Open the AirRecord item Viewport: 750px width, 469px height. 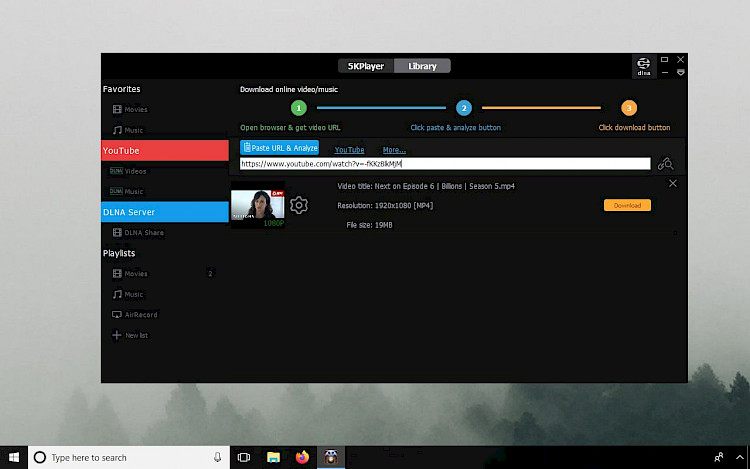[134, 315]
